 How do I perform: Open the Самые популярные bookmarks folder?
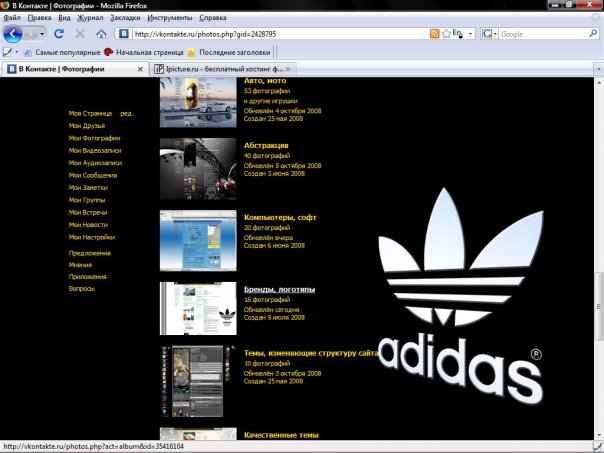click(62, 52)
